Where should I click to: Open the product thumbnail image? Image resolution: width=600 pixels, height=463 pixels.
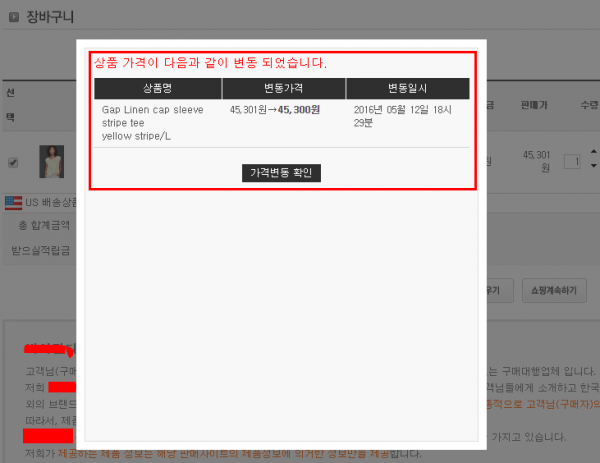51,161
